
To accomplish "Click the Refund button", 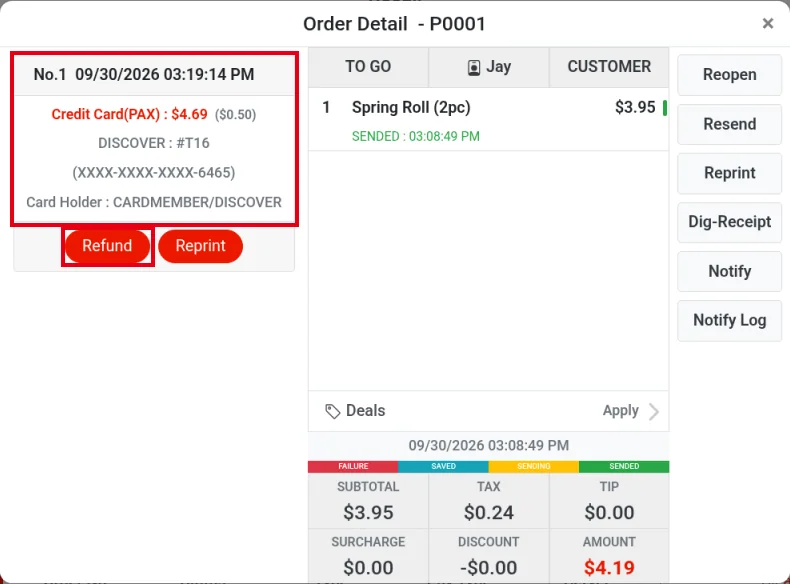I will point(107,246).
